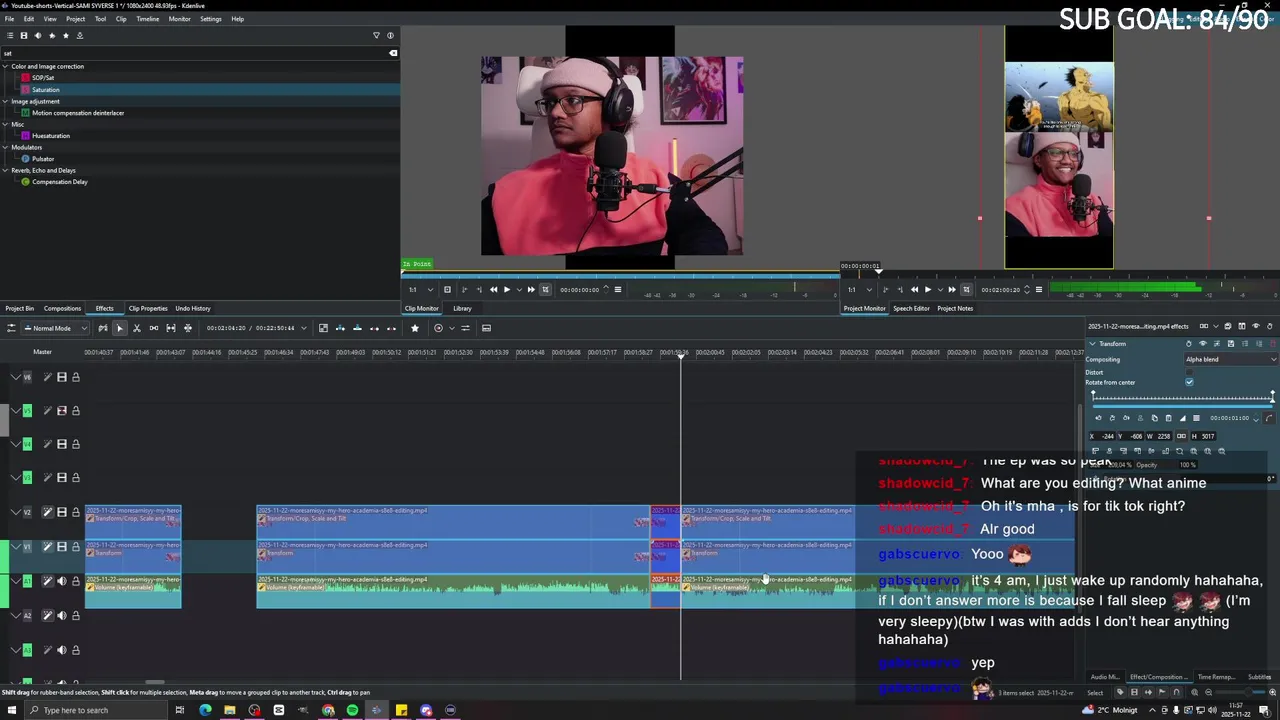Screen dimensions: 1280x720
Task: Click the Transform effect presets icon
Action: click(x=1217, y=344)
